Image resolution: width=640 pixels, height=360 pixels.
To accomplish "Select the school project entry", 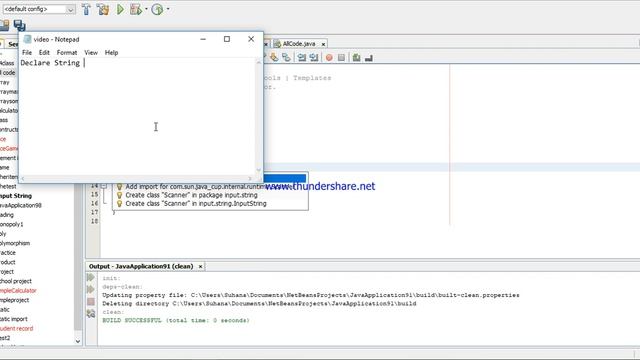I will (x=16, y=281).
